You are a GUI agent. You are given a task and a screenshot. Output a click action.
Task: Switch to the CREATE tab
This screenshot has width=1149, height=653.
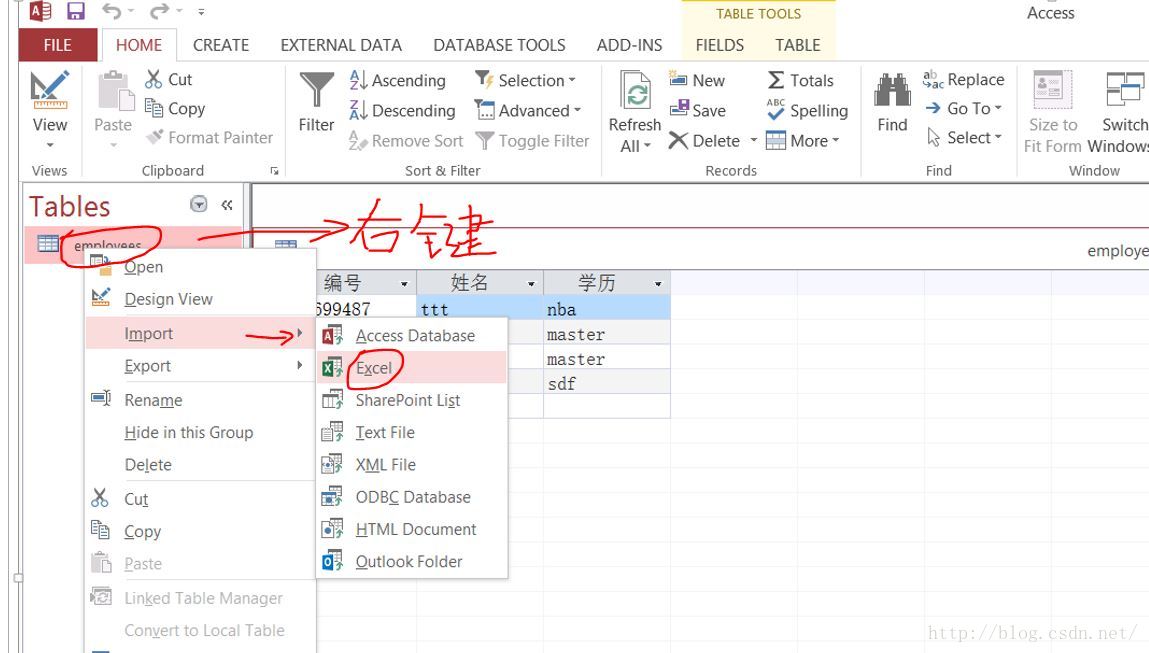point(221,45)
